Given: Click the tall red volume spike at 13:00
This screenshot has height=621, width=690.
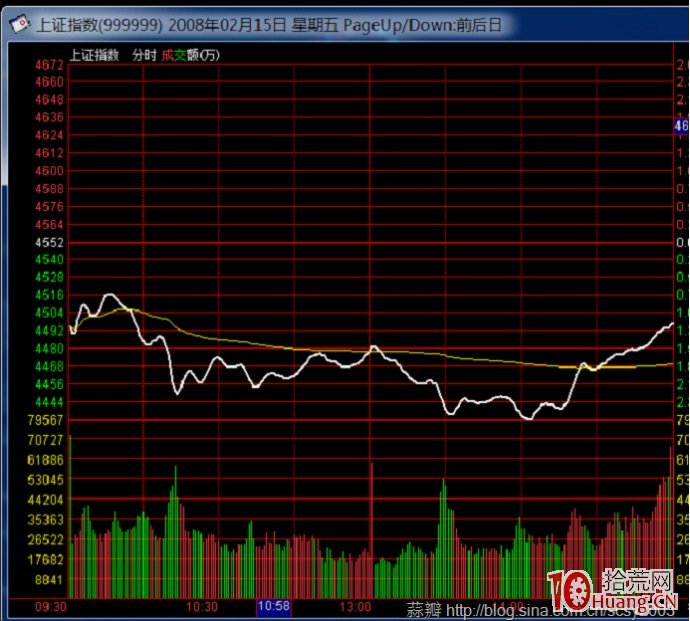Looking at the screenshot, I should pos(372,530).
